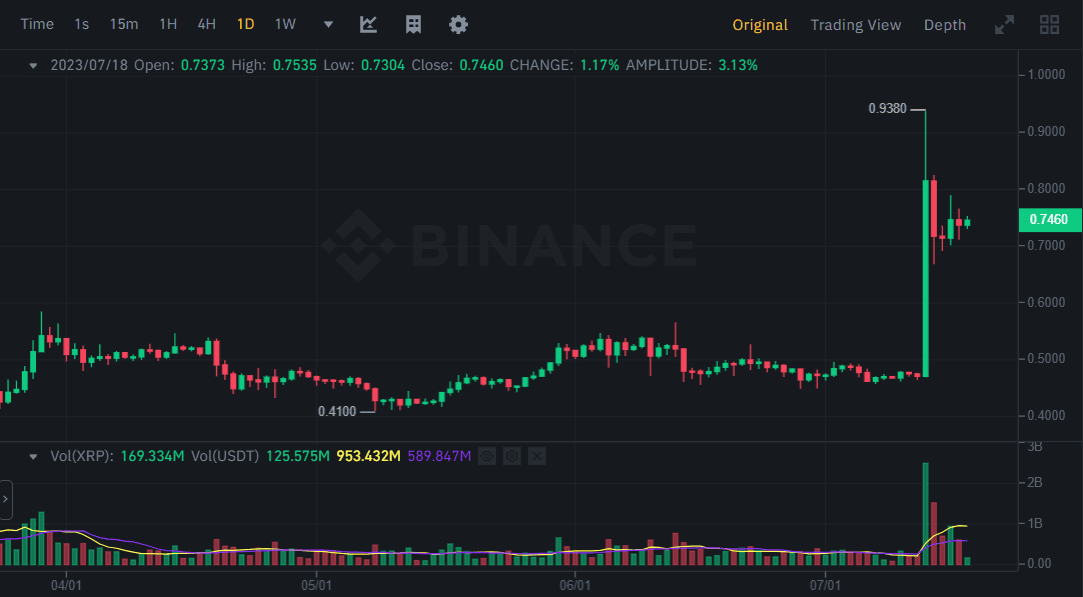The width and height of the screenshot is (1083, 597).
Task: Open the volume indicator settings gear
Action: click(x=512, y=456)
